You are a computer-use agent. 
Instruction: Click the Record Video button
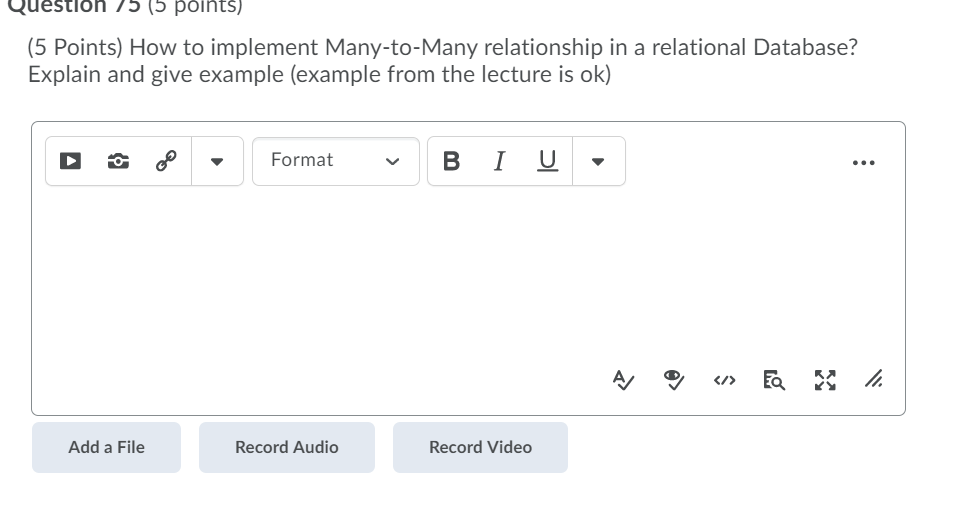[x=480, y=448]
